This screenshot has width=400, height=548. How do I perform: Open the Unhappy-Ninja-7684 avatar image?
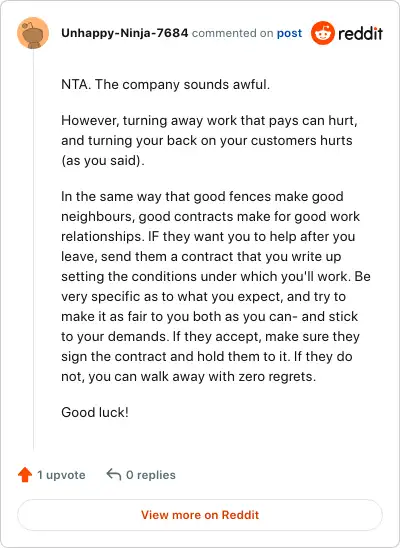[33, 33]
